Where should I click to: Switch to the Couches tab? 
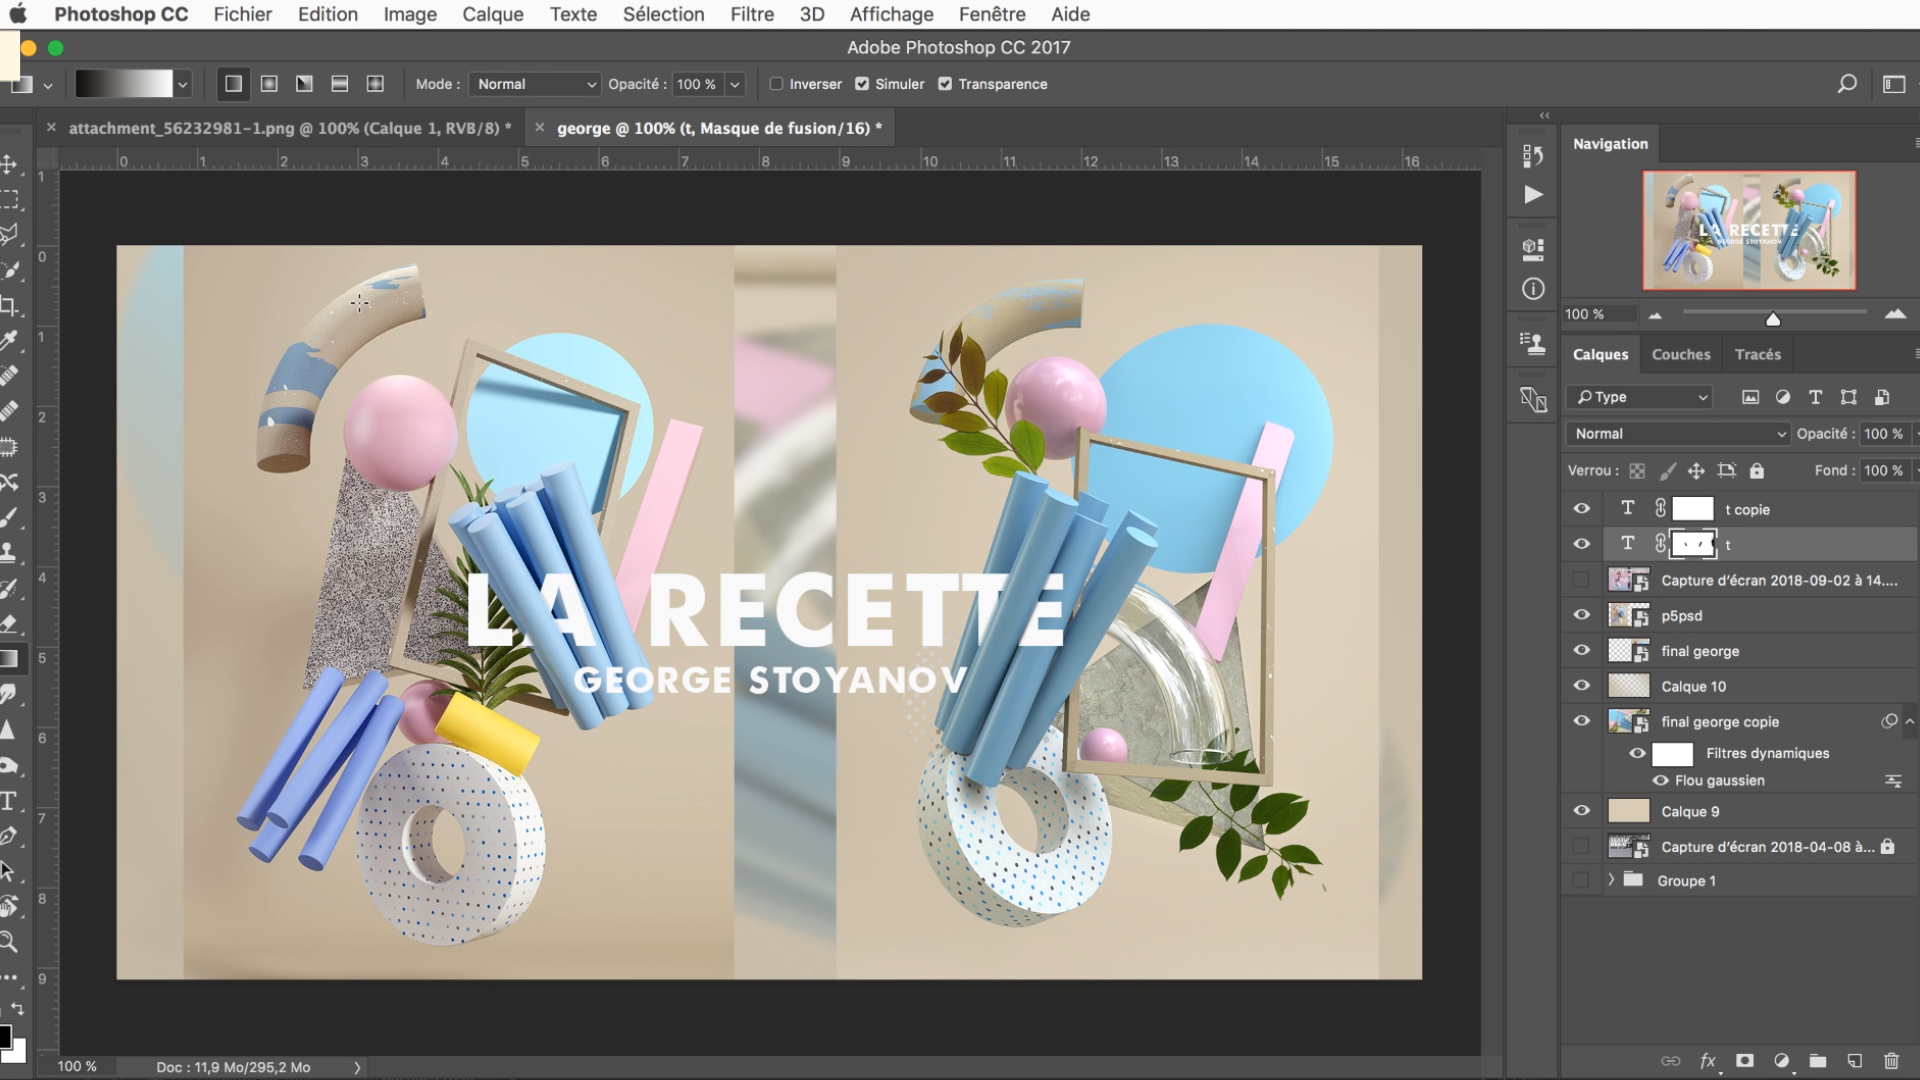tap(1680, 354)
